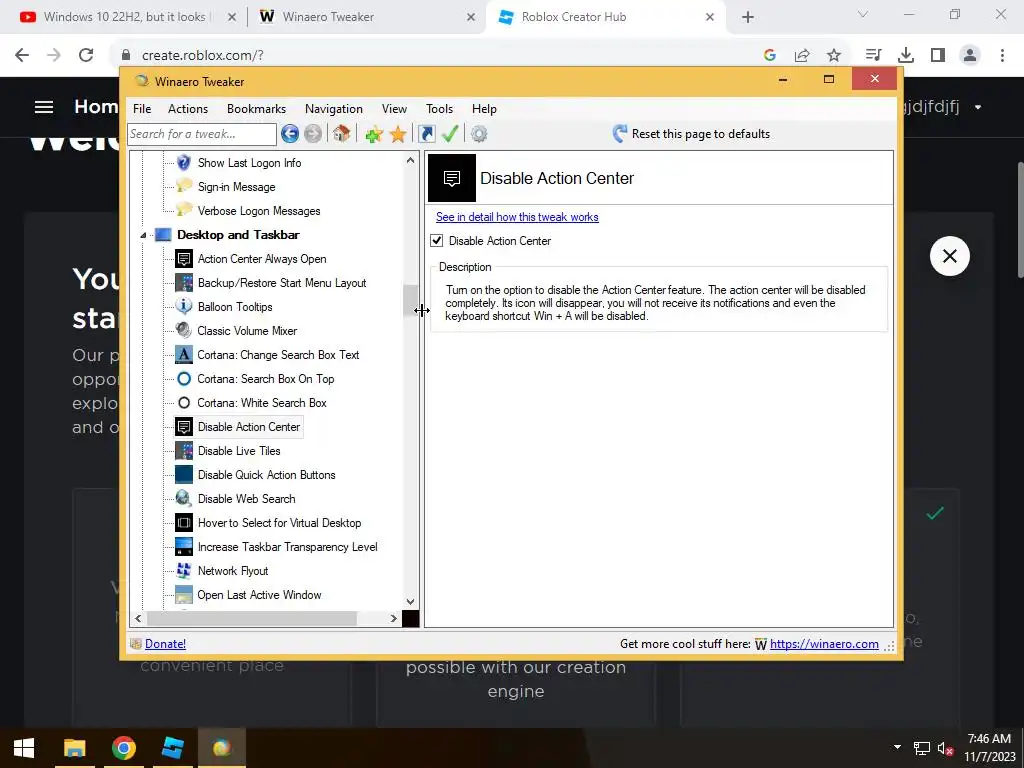Click the green checkmark toolbar icon
Screen dimensions: 1024x768
coord(450,134)
